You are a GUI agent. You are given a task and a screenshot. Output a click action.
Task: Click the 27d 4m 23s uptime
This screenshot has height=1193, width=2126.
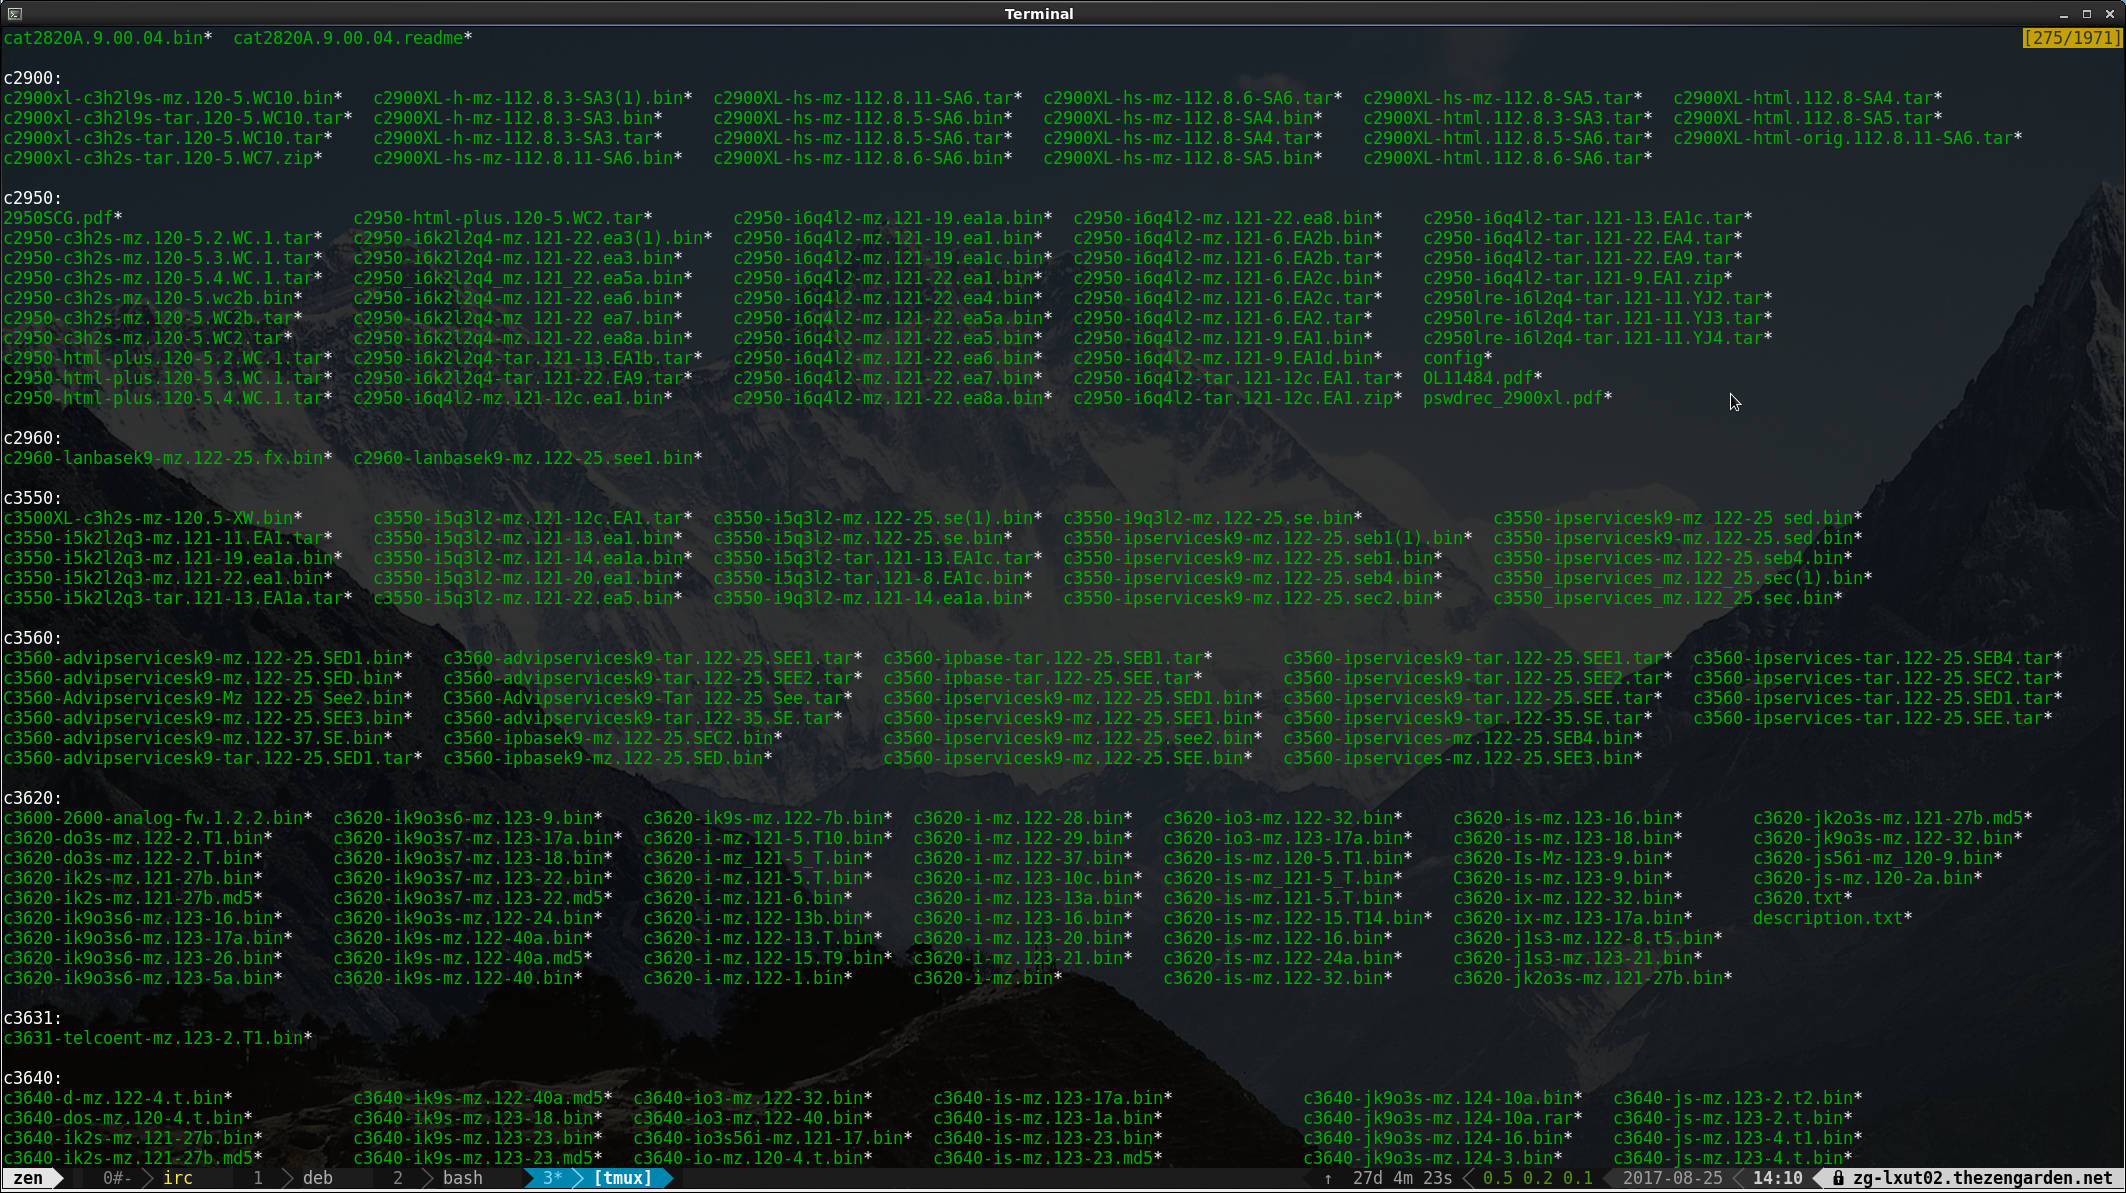coord(1402,1178)
